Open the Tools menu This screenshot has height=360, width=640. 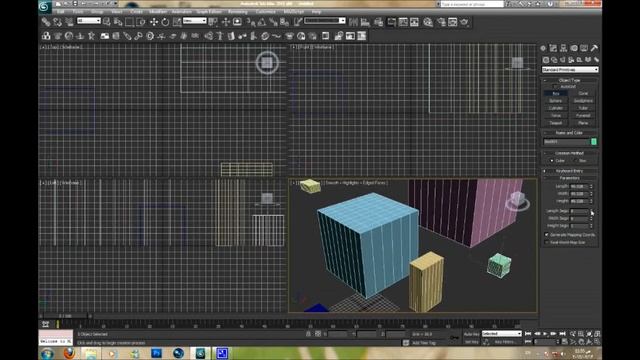78,12
